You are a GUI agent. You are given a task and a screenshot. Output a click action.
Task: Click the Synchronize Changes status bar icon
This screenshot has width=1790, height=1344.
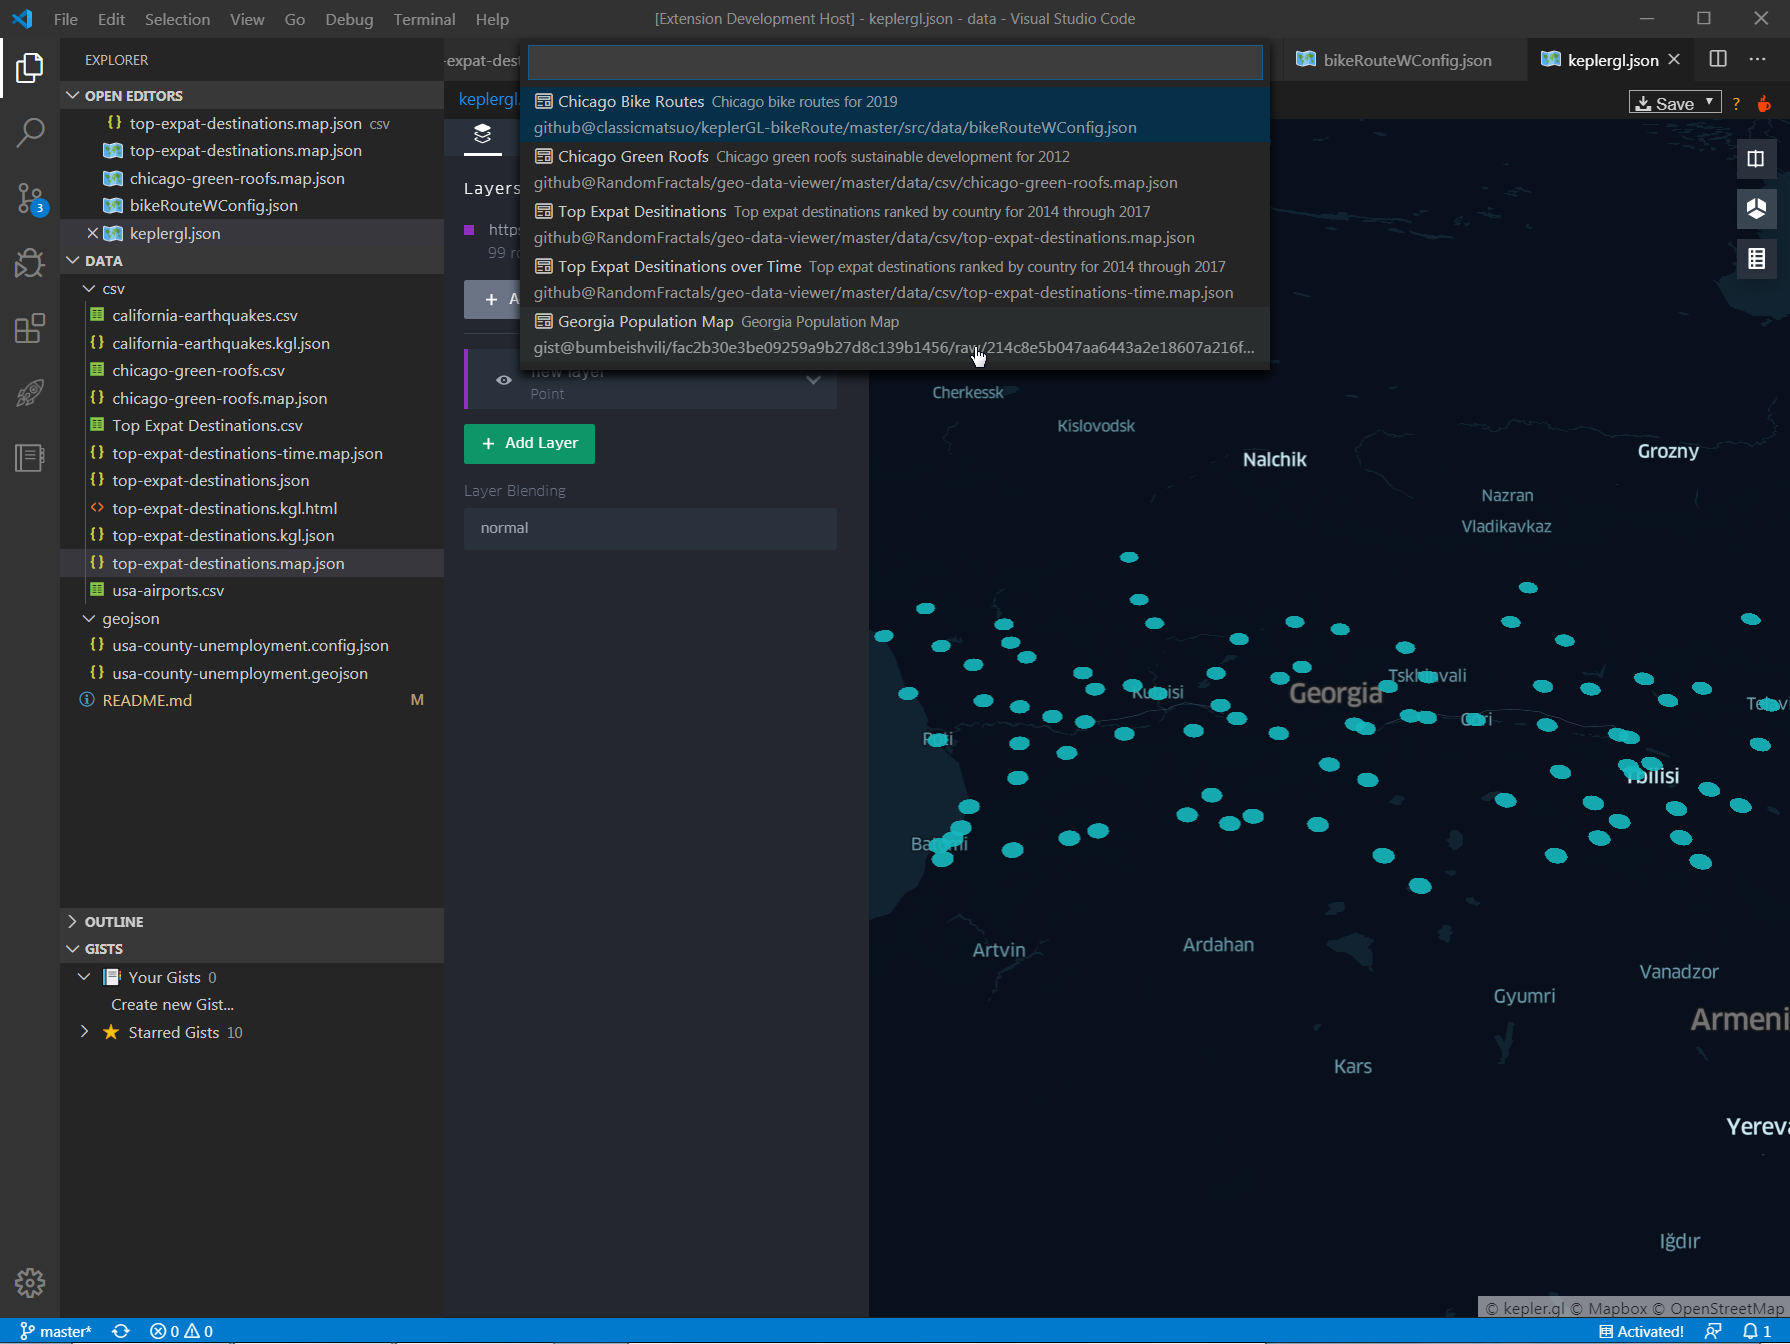(121, 1331)
